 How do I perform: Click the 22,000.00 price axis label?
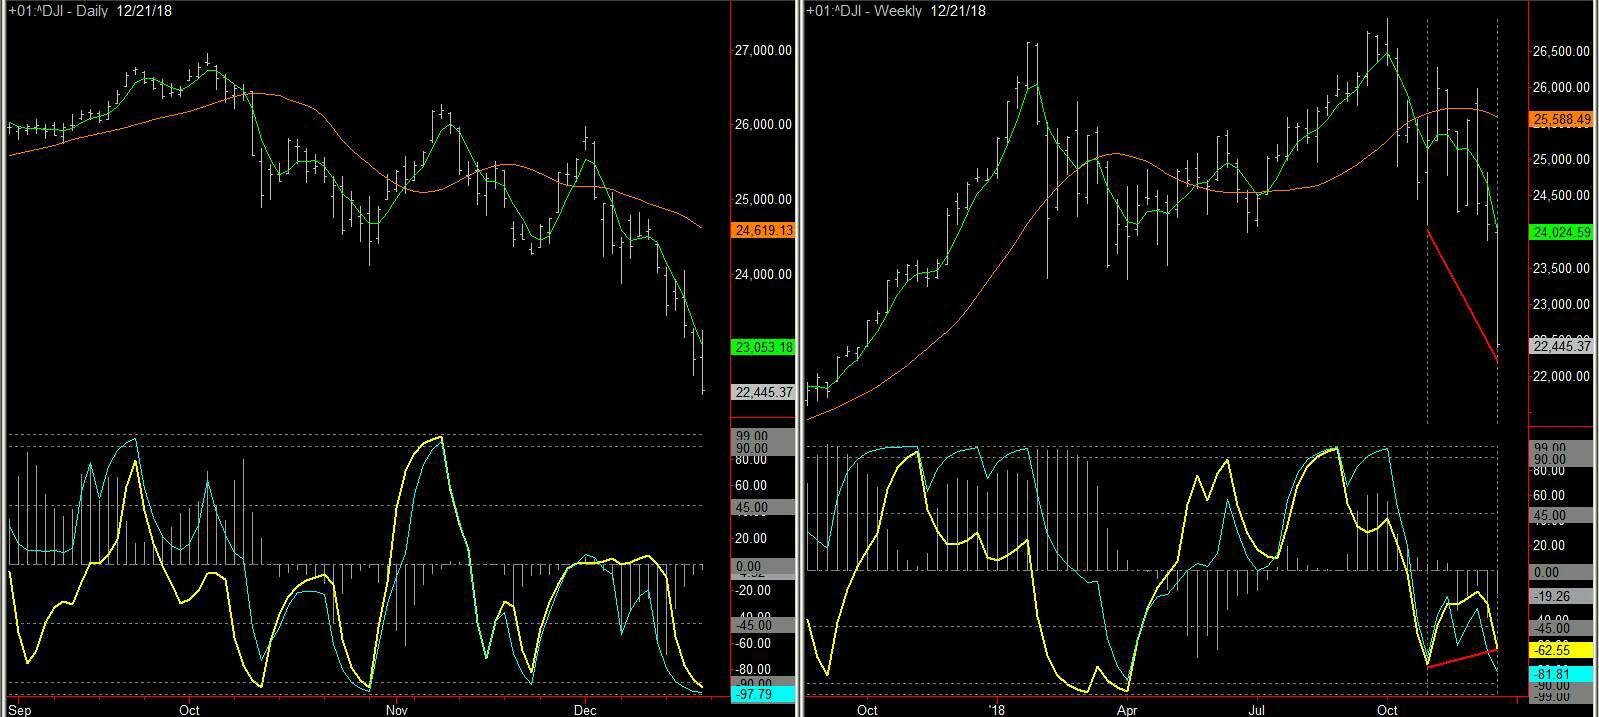tap(1561, 376)
